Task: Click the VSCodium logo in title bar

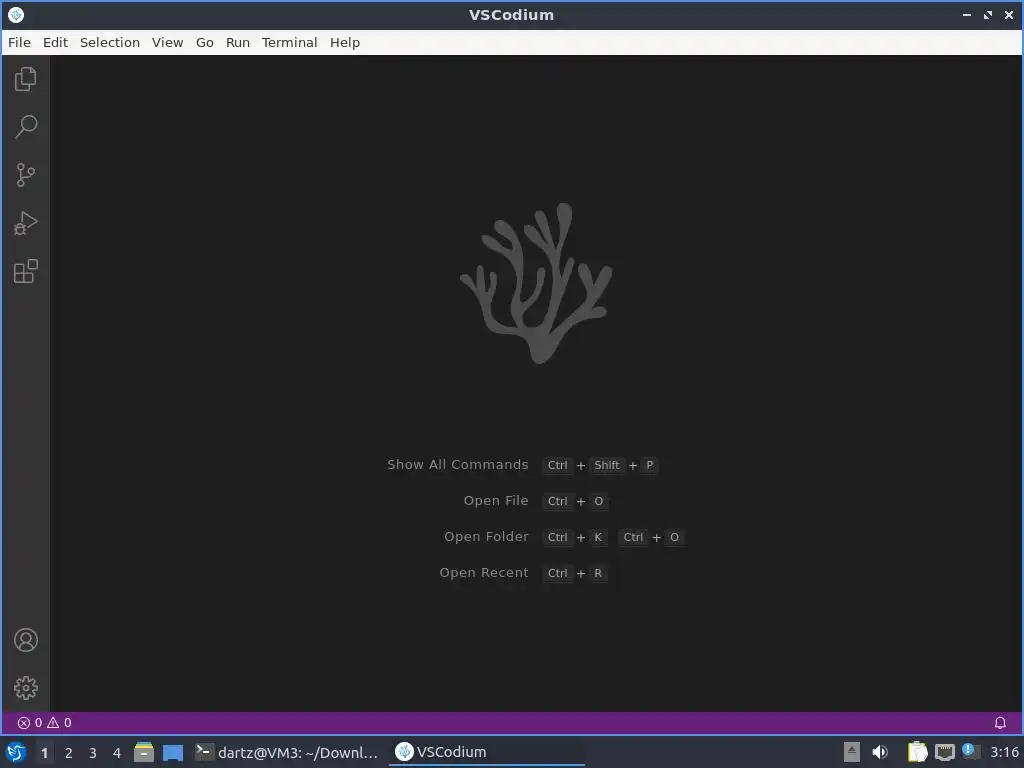Action: [x=16, y=14]
